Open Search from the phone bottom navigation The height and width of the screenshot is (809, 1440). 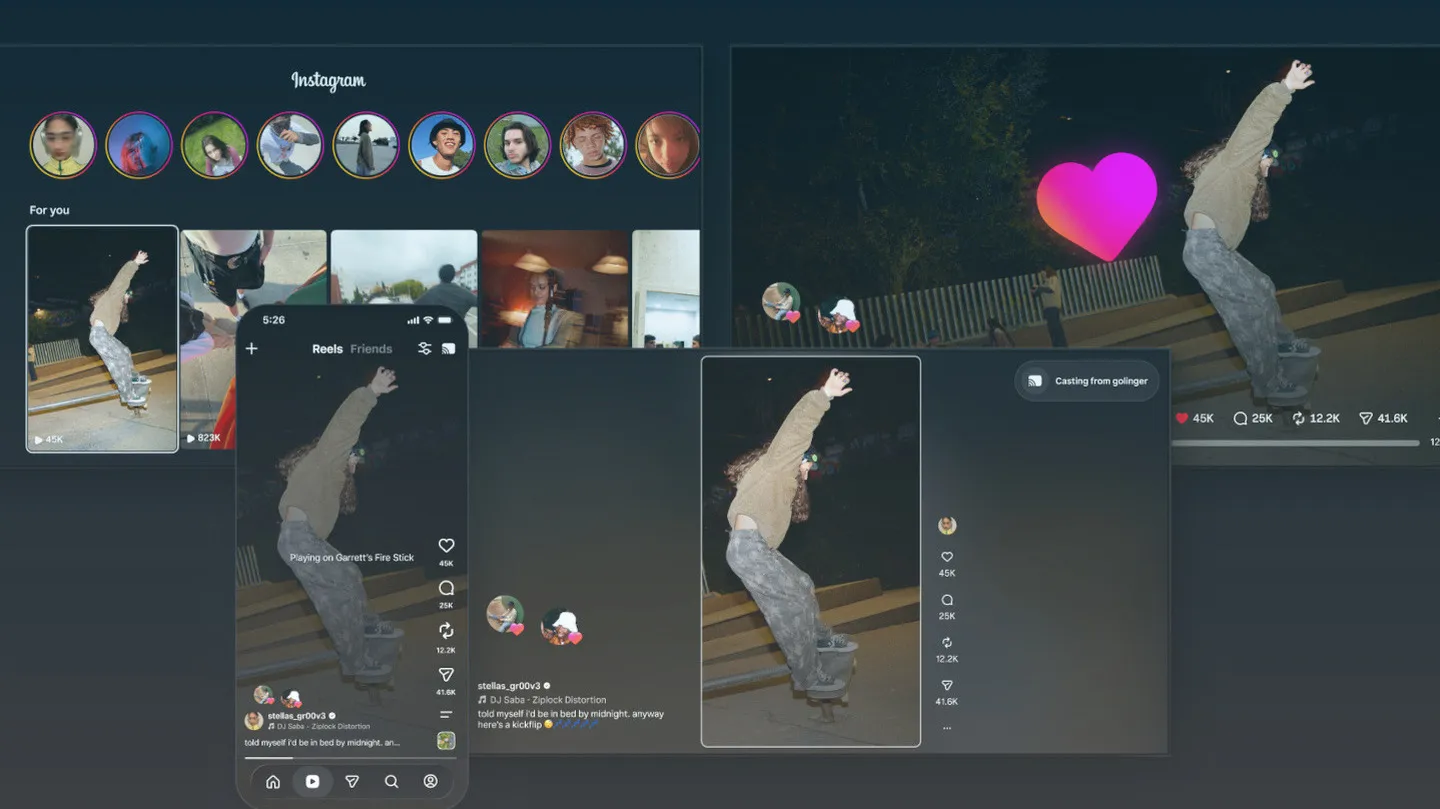391,782
